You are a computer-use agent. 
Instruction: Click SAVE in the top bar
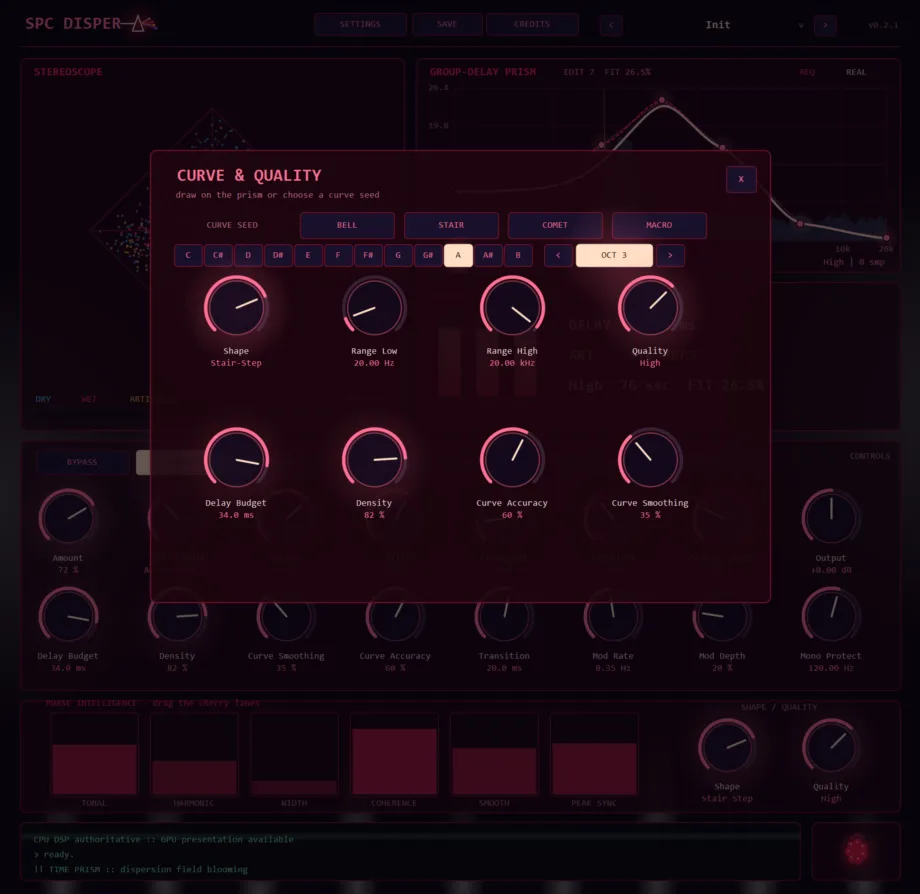coord(447,24)
